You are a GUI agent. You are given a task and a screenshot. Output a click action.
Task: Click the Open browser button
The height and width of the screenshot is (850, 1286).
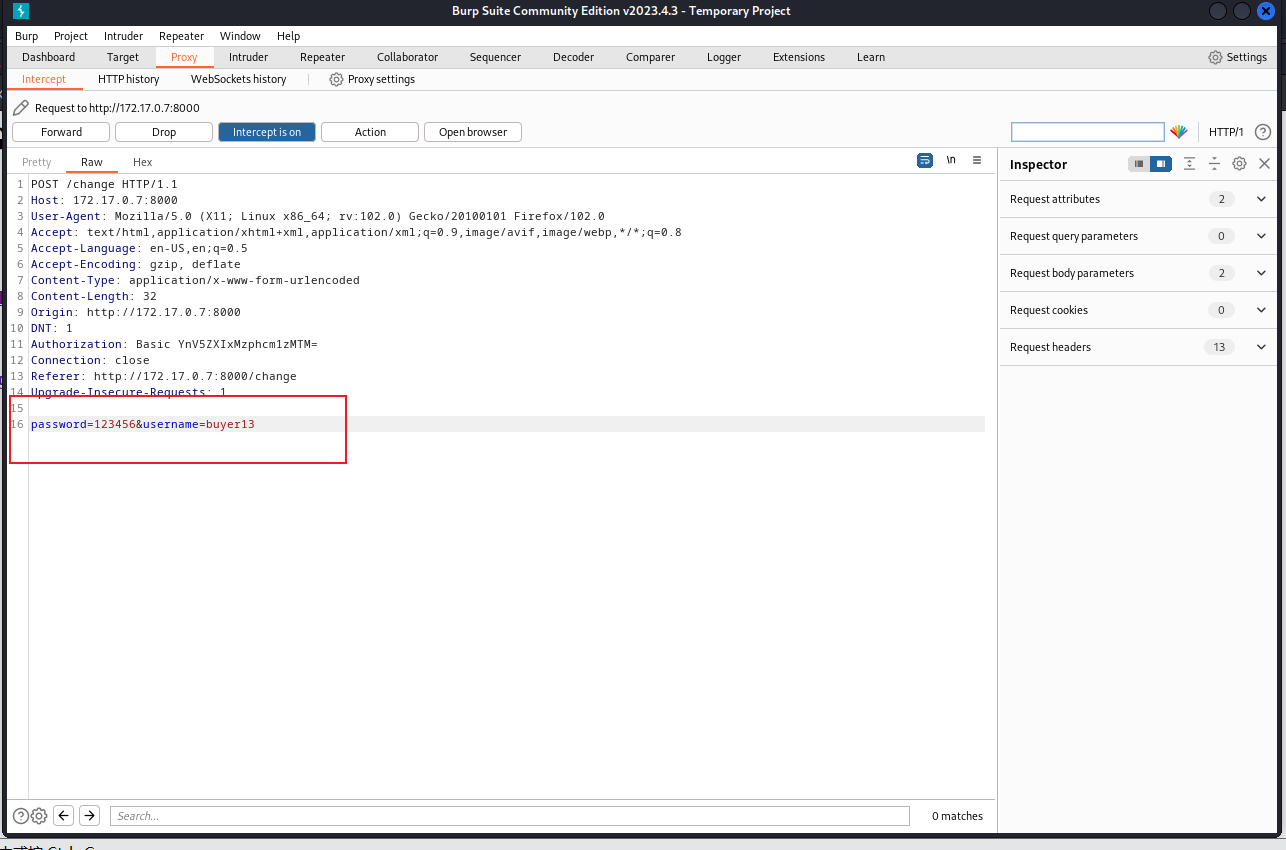(473, 132)
